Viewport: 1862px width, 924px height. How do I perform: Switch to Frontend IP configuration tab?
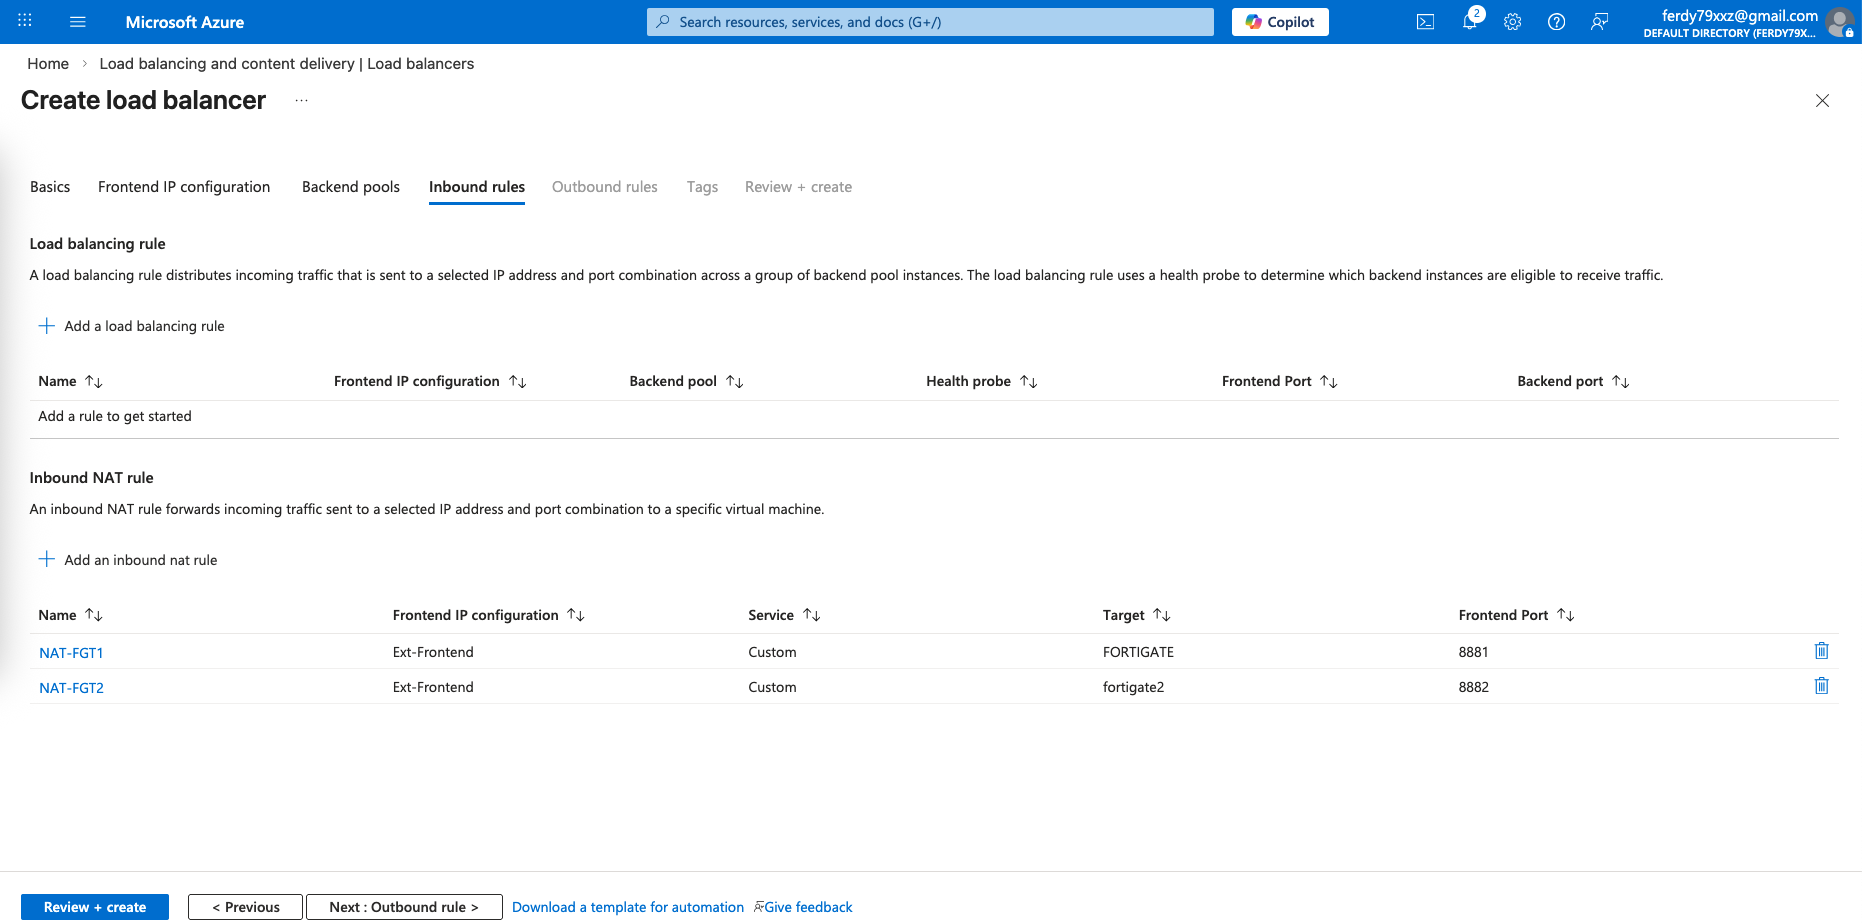[184, 187]
